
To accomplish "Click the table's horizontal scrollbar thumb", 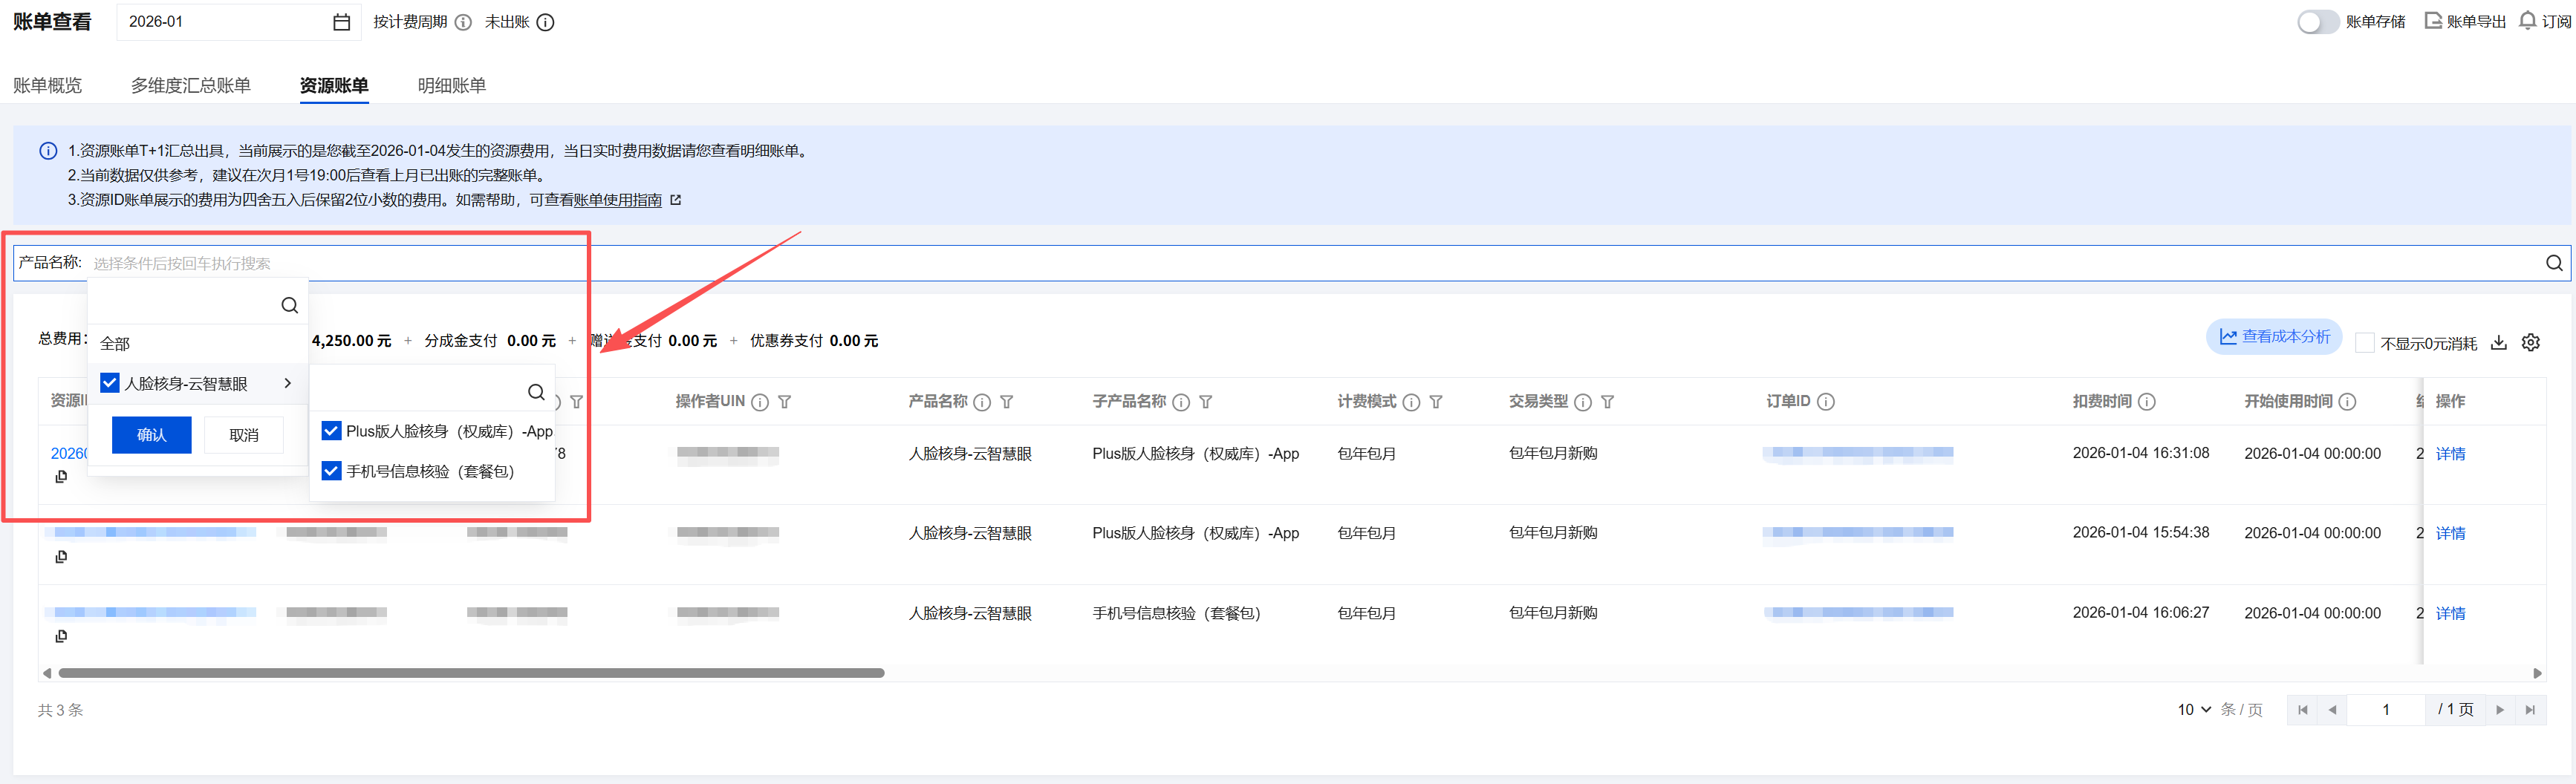I will click(x=471, y=673).
